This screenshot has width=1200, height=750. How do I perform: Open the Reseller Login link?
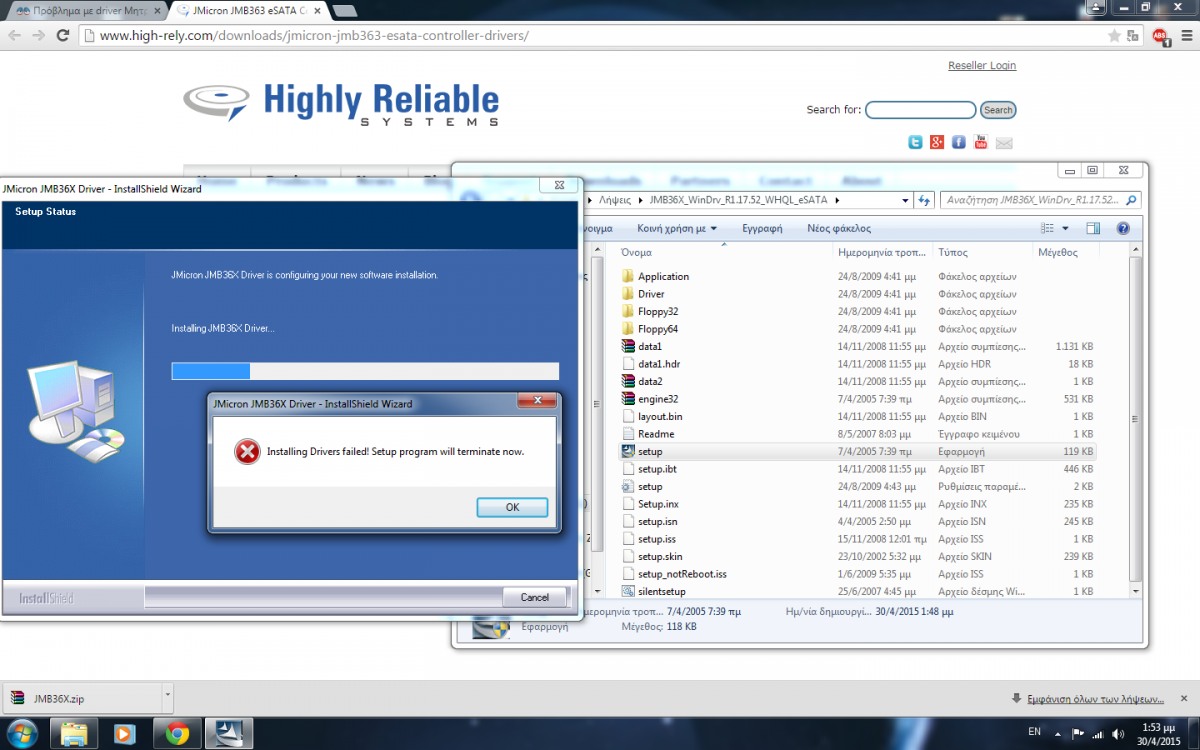pos(982,66)
